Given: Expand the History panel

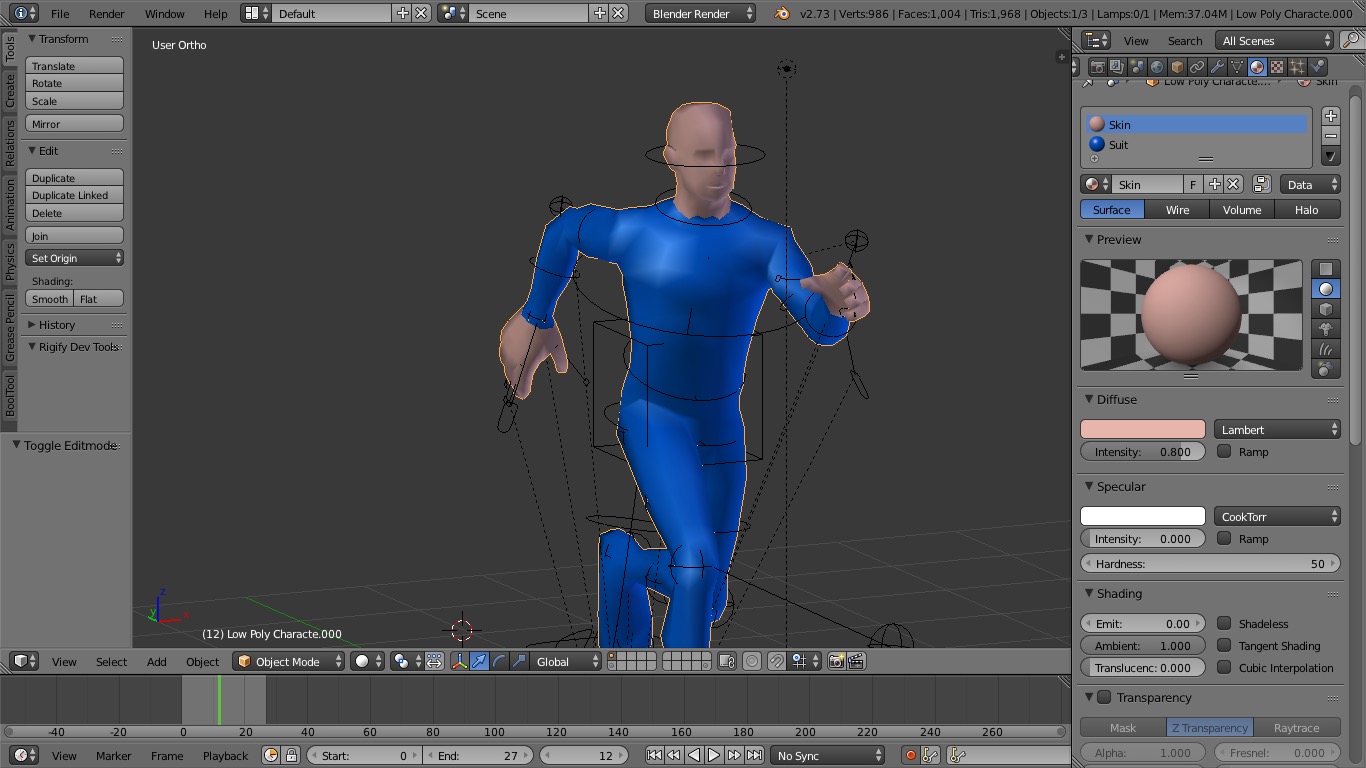Looking at the screenshot, I should (x=32, y=325).
